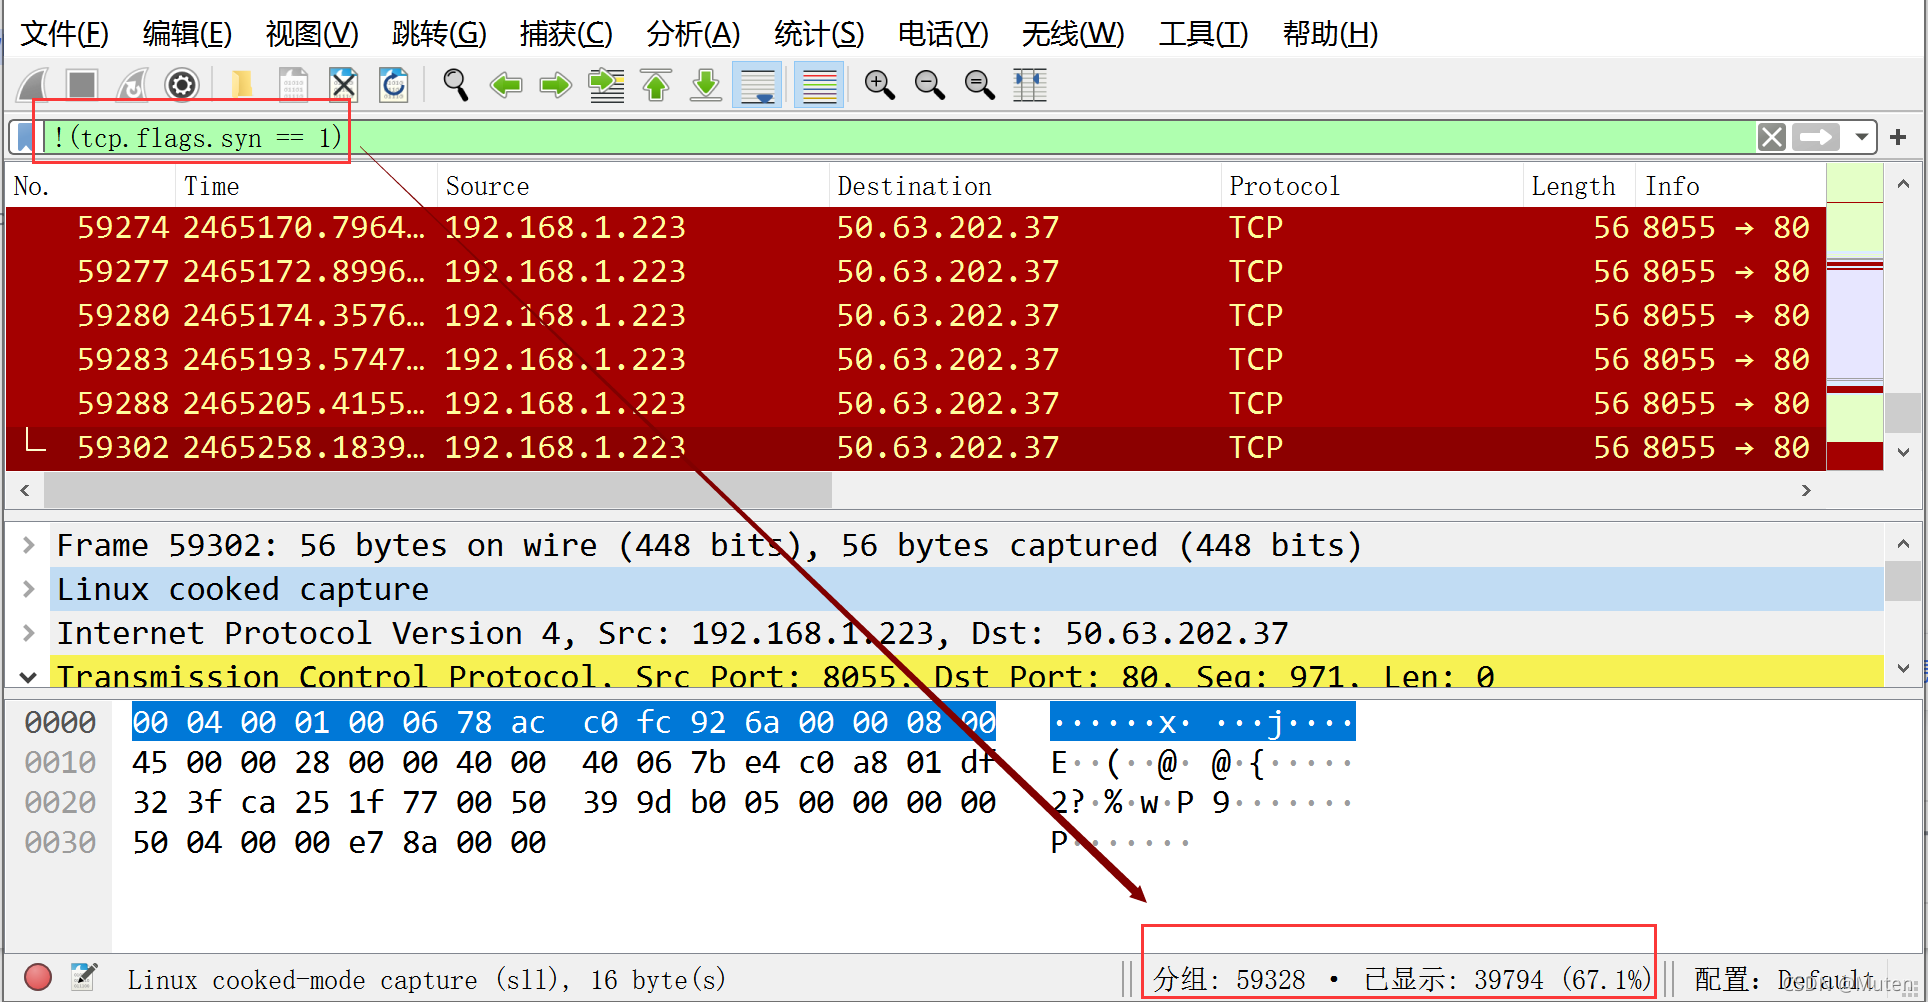Select packet row number 59280
1928x1002 pixels.
click(x=916, y=316)
